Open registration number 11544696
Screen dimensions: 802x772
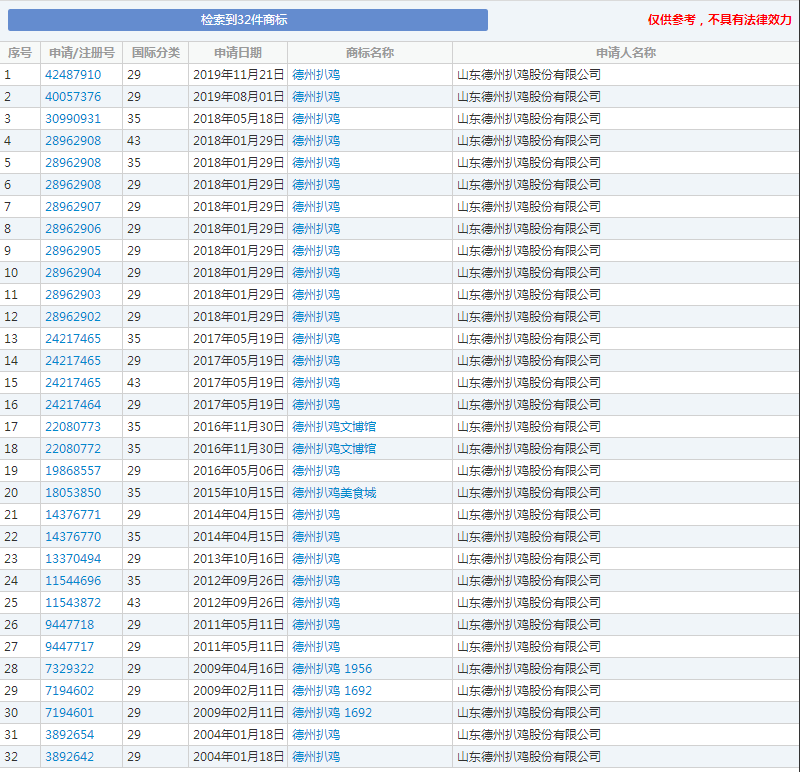(x=73, y=581)
